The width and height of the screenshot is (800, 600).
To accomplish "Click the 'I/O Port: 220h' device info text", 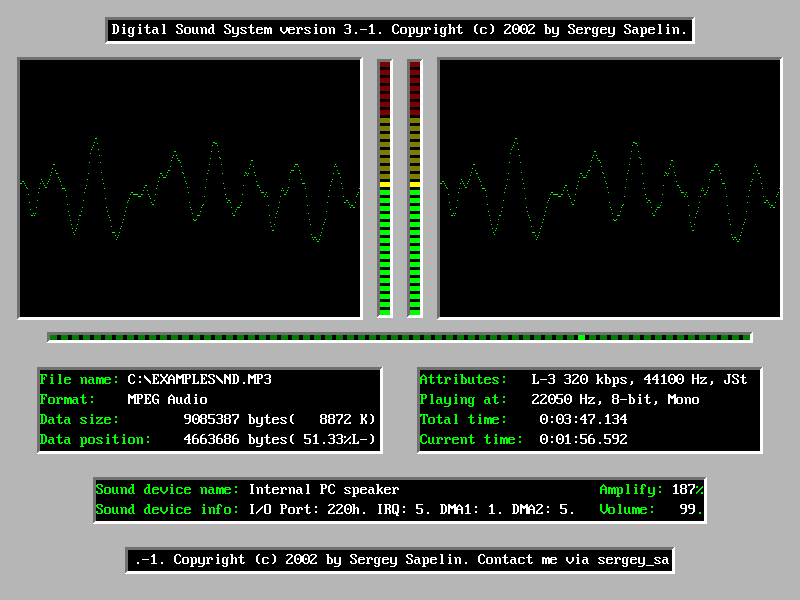I will tap(308, 509).
